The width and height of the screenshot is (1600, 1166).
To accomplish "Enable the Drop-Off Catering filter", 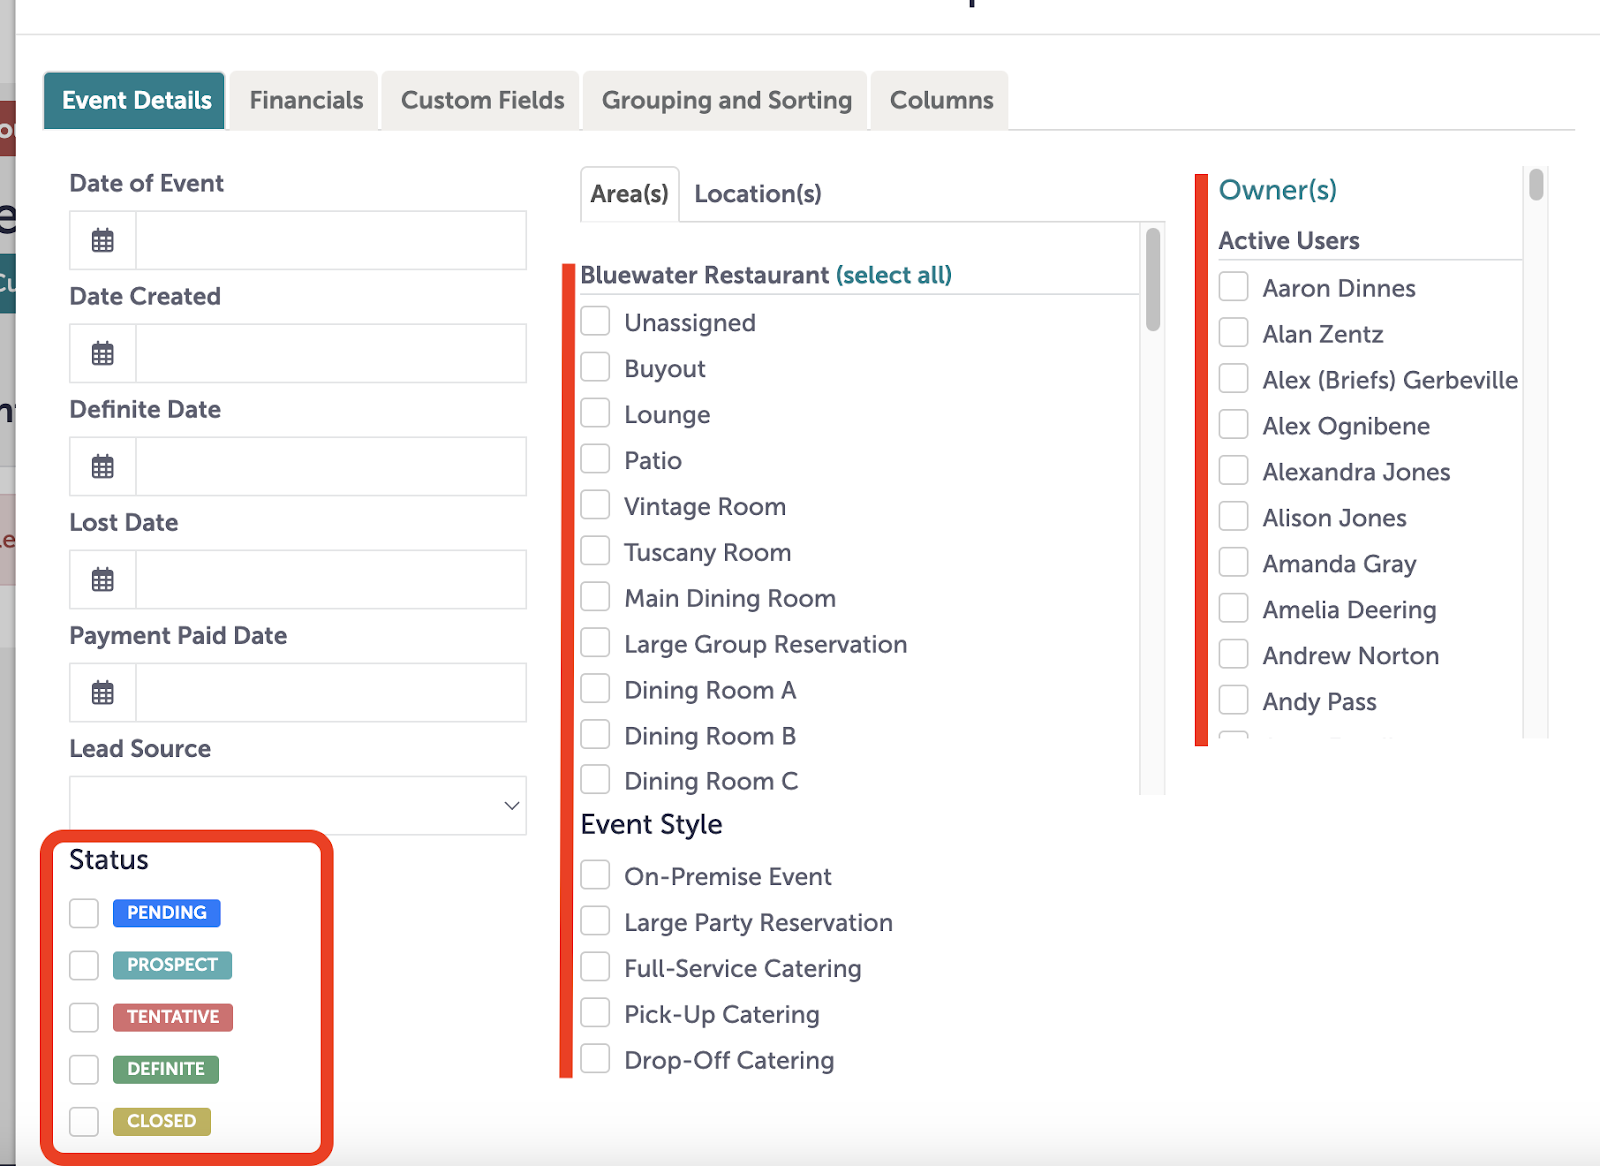I will 595,1058.
